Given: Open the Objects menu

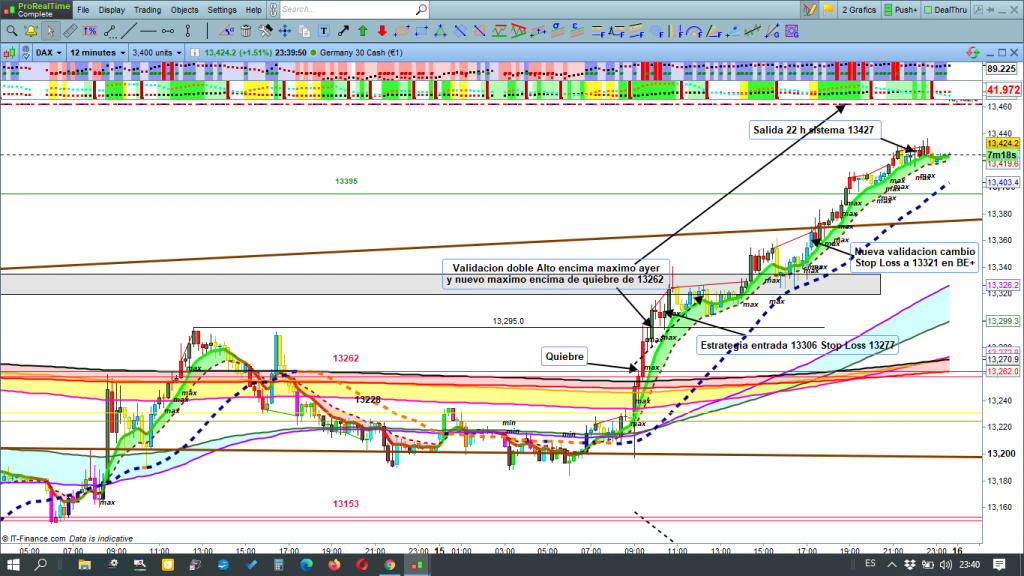Looking at the screenshot, I should click(x=184, y=9).
